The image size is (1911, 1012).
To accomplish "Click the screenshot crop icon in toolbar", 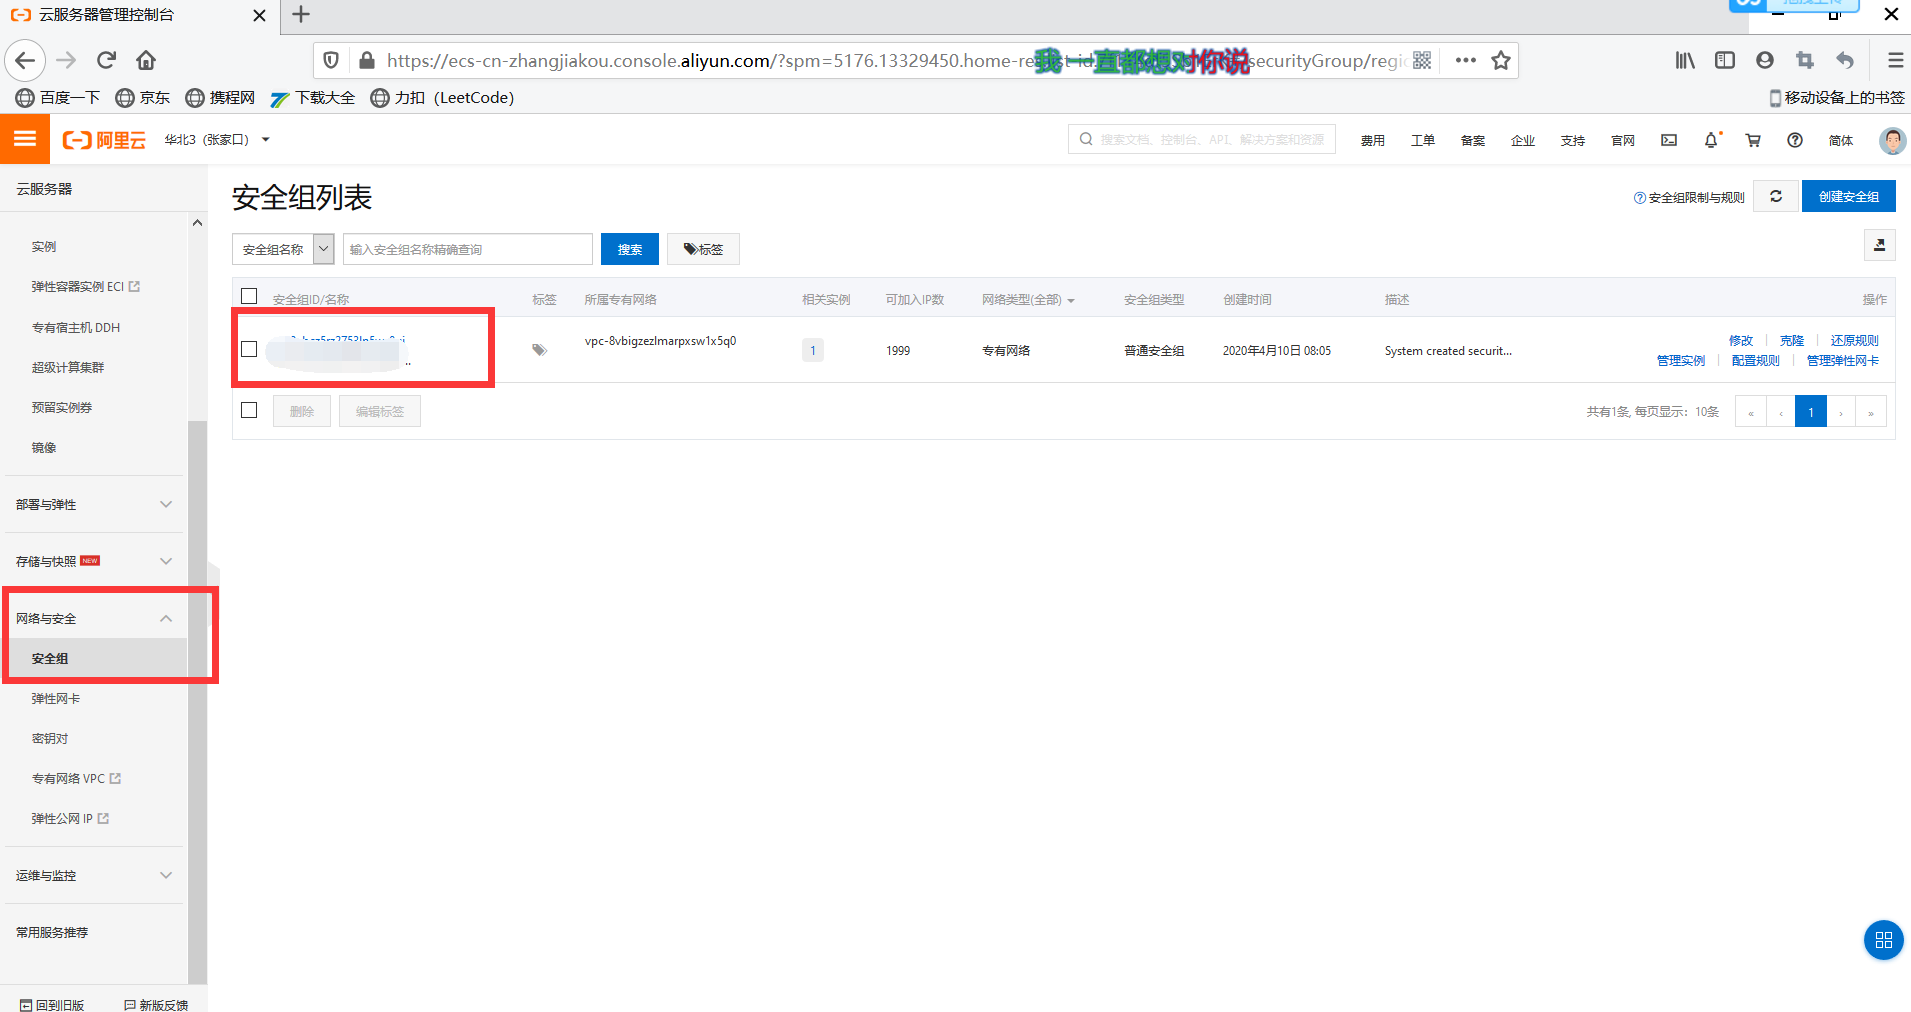I will pos(1805,60).
